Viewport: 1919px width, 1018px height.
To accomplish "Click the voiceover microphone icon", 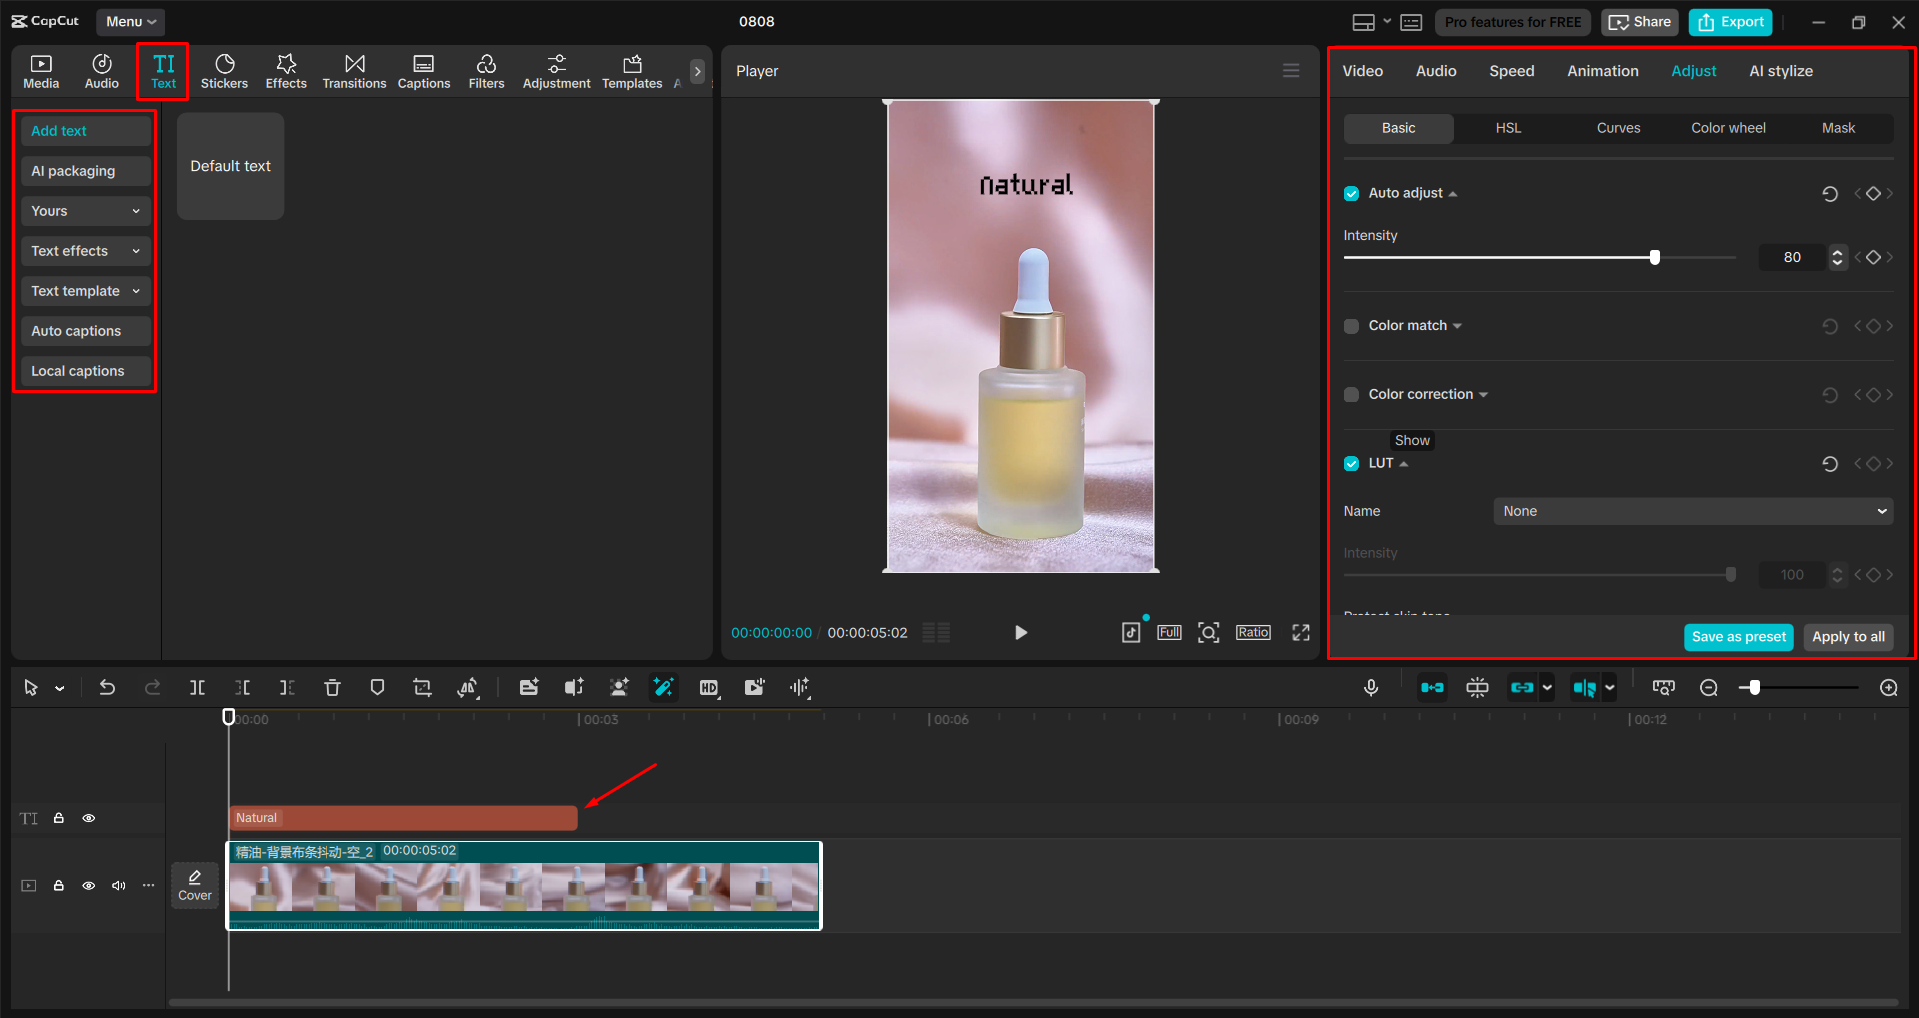I will click(1370, 687).
